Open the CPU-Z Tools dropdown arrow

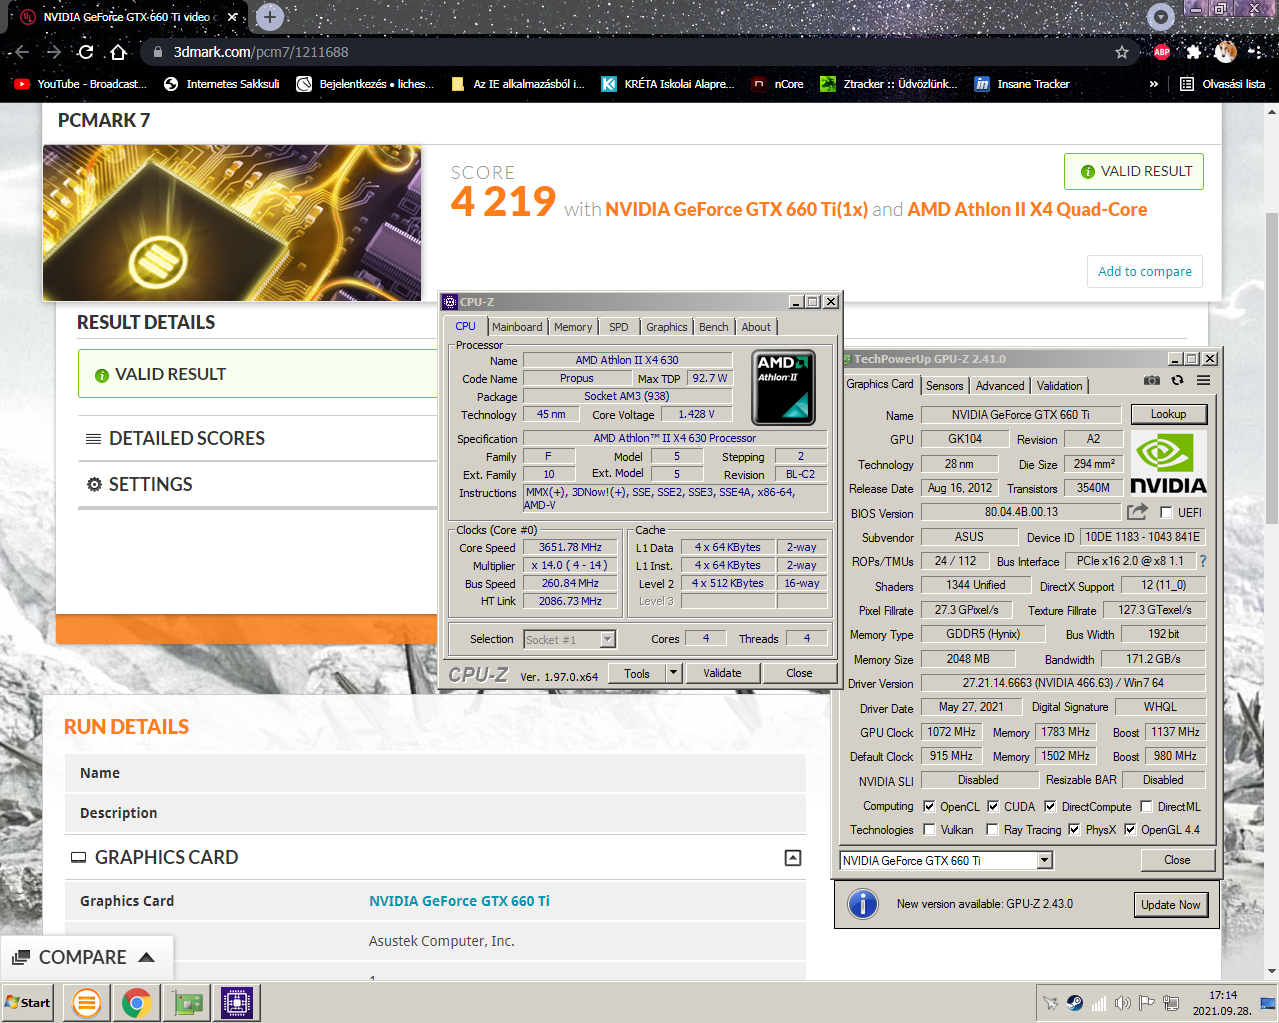(673, 673)
